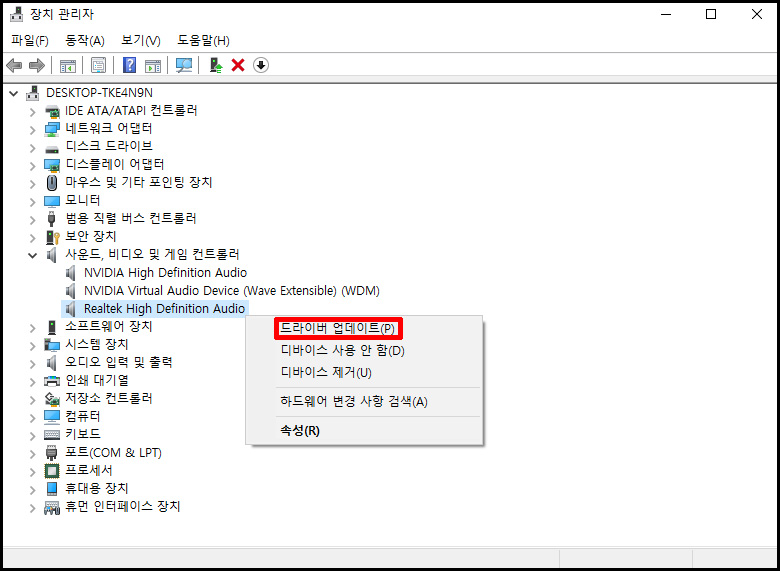Choose 디바이스 사용 안 함(D) in context menu
Screen dimensions: 780x571
click(x=365, y=351)
